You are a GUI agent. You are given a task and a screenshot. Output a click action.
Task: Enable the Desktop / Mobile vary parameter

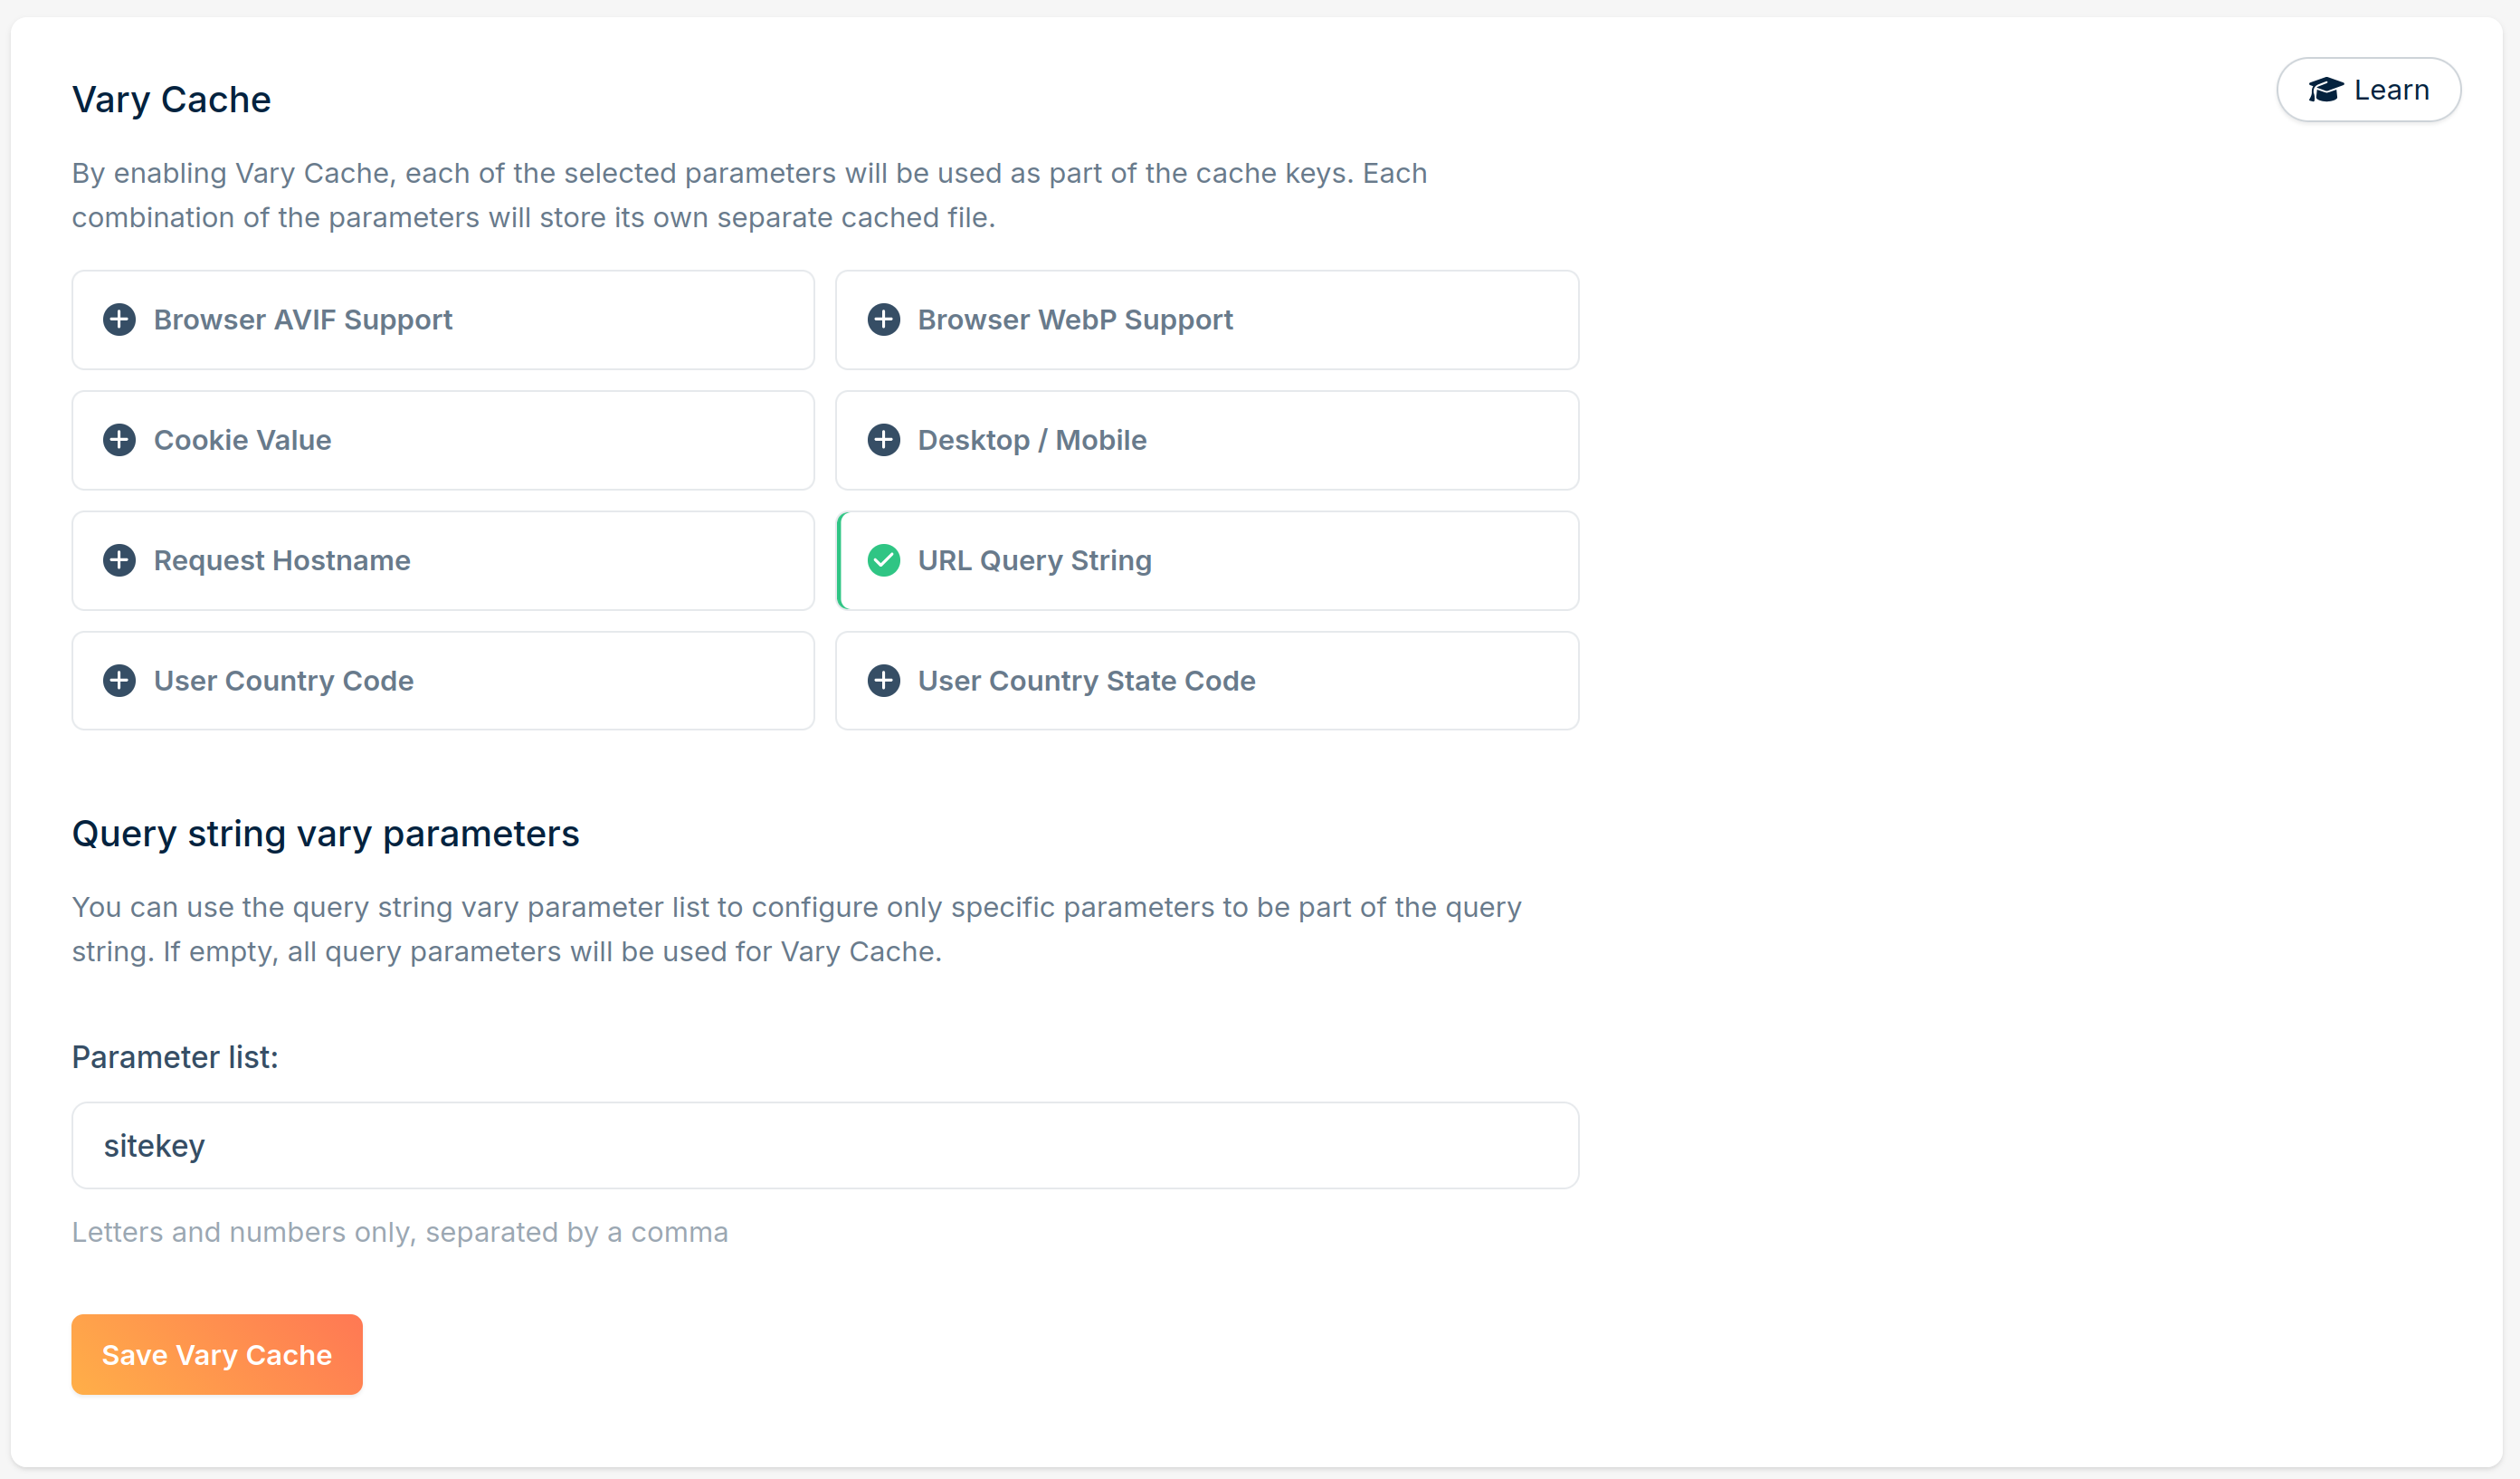1207,440
